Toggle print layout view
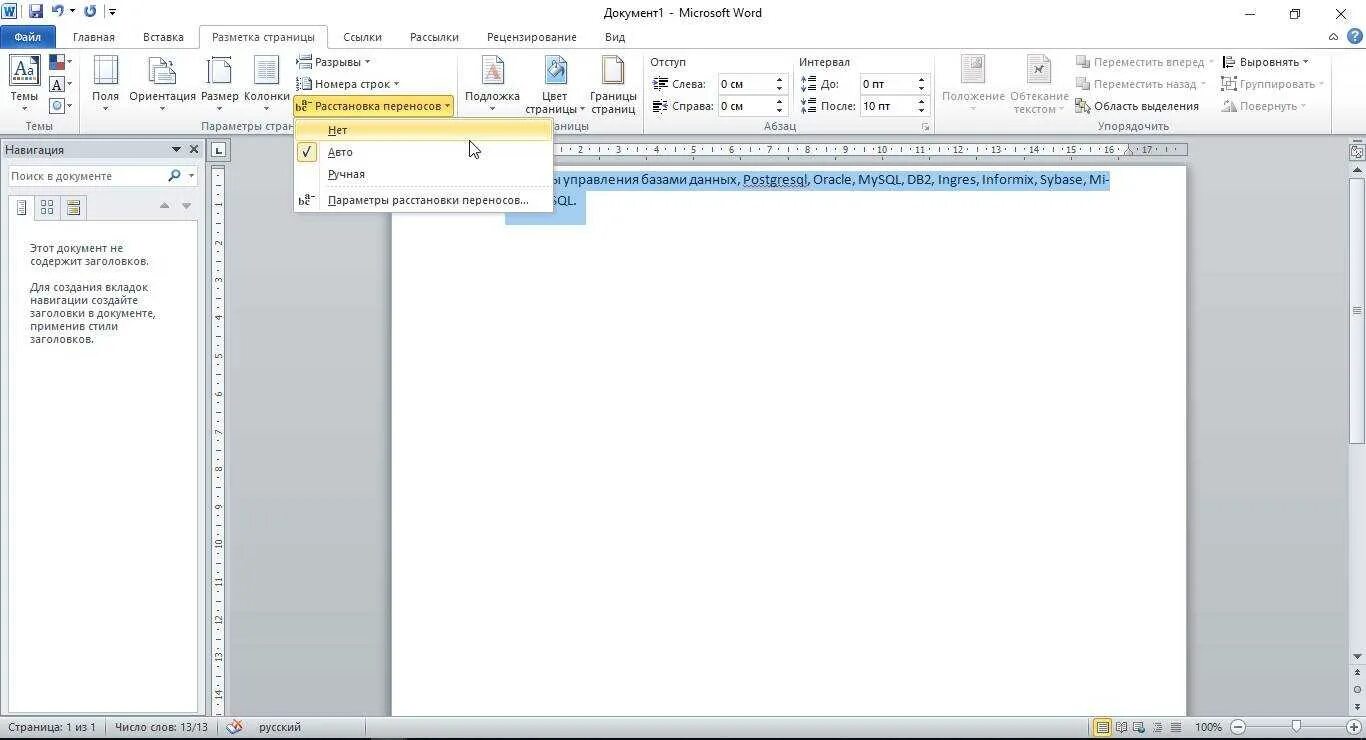 (x=1102, y=727)
